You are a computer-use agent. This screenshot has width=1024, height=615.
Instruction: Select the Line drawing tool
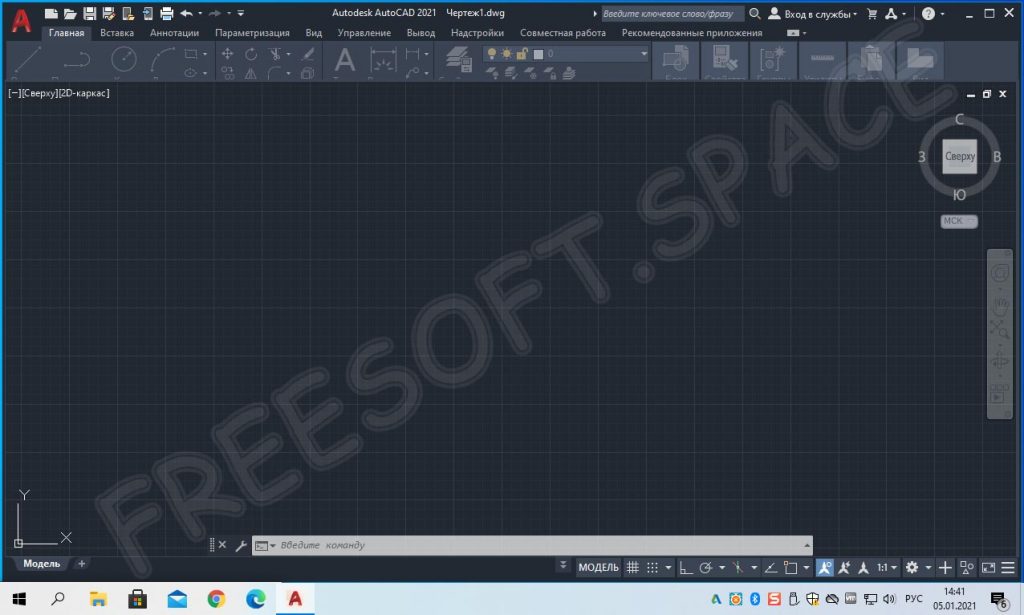click(x=27, y=59)
